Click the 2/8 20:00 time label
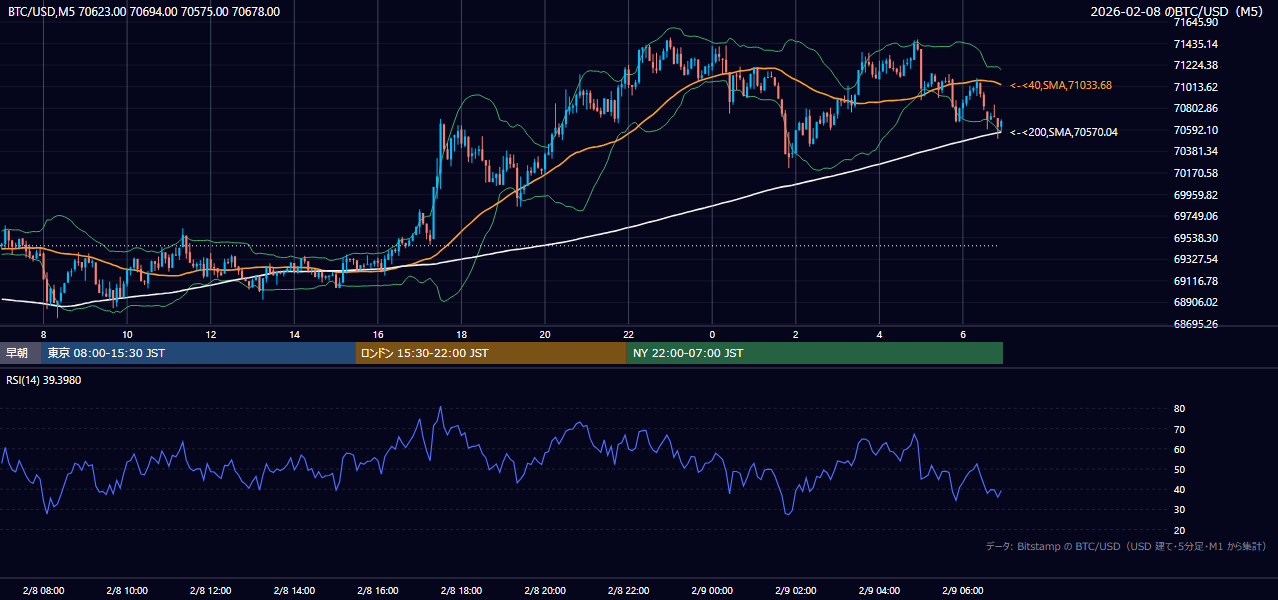Image resolution: width=1278 pixels, height=600 pixels. (x=544, y=591)
